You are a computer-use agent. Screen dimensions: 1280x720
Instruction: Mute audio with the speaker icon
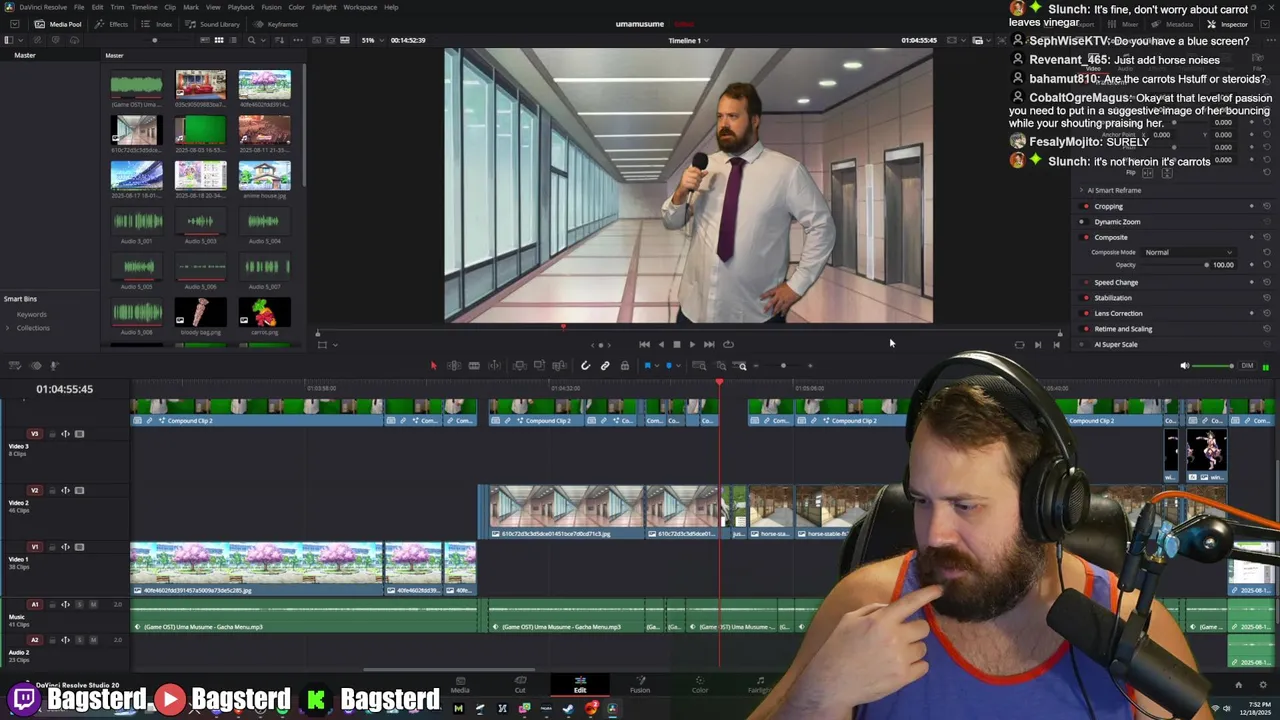pos(1185,366)
